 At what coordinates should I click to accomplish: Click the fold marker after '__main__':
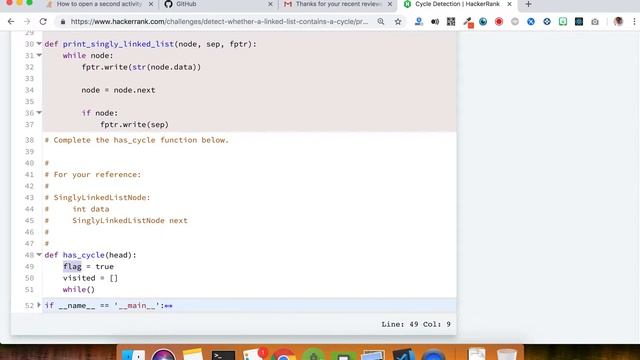(168, 306)
